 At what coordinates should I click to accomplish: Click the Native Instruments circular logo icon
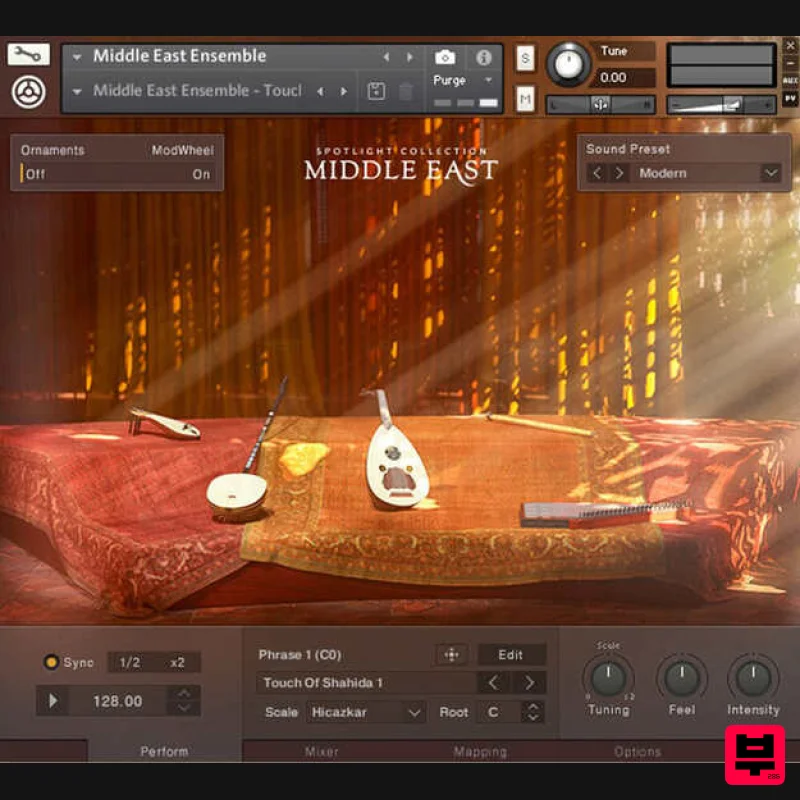pyautogui.click(x=29, y=92)
